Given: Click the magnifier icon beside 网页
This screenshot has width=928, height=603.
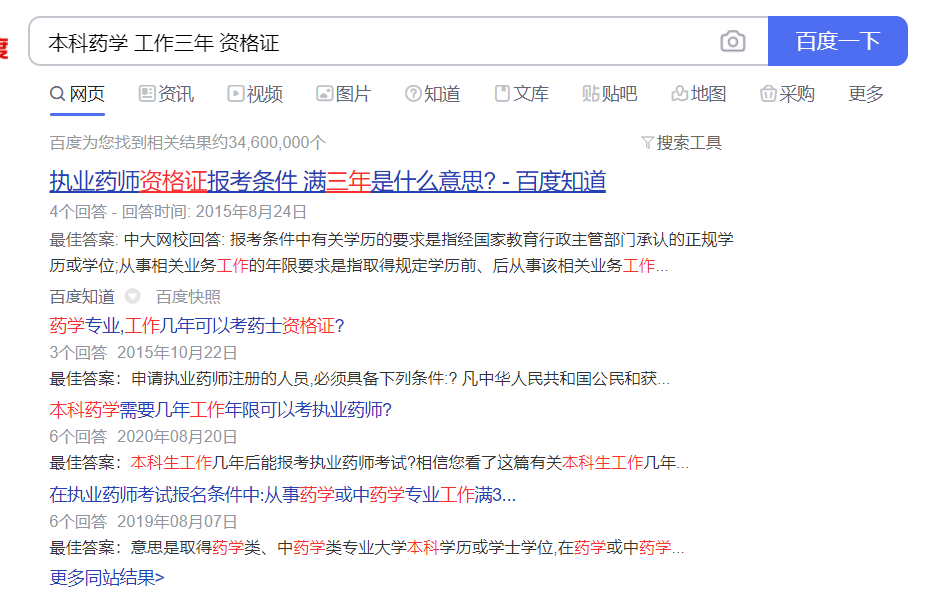Looking at the screenshot, I should [x=57, y=93].
